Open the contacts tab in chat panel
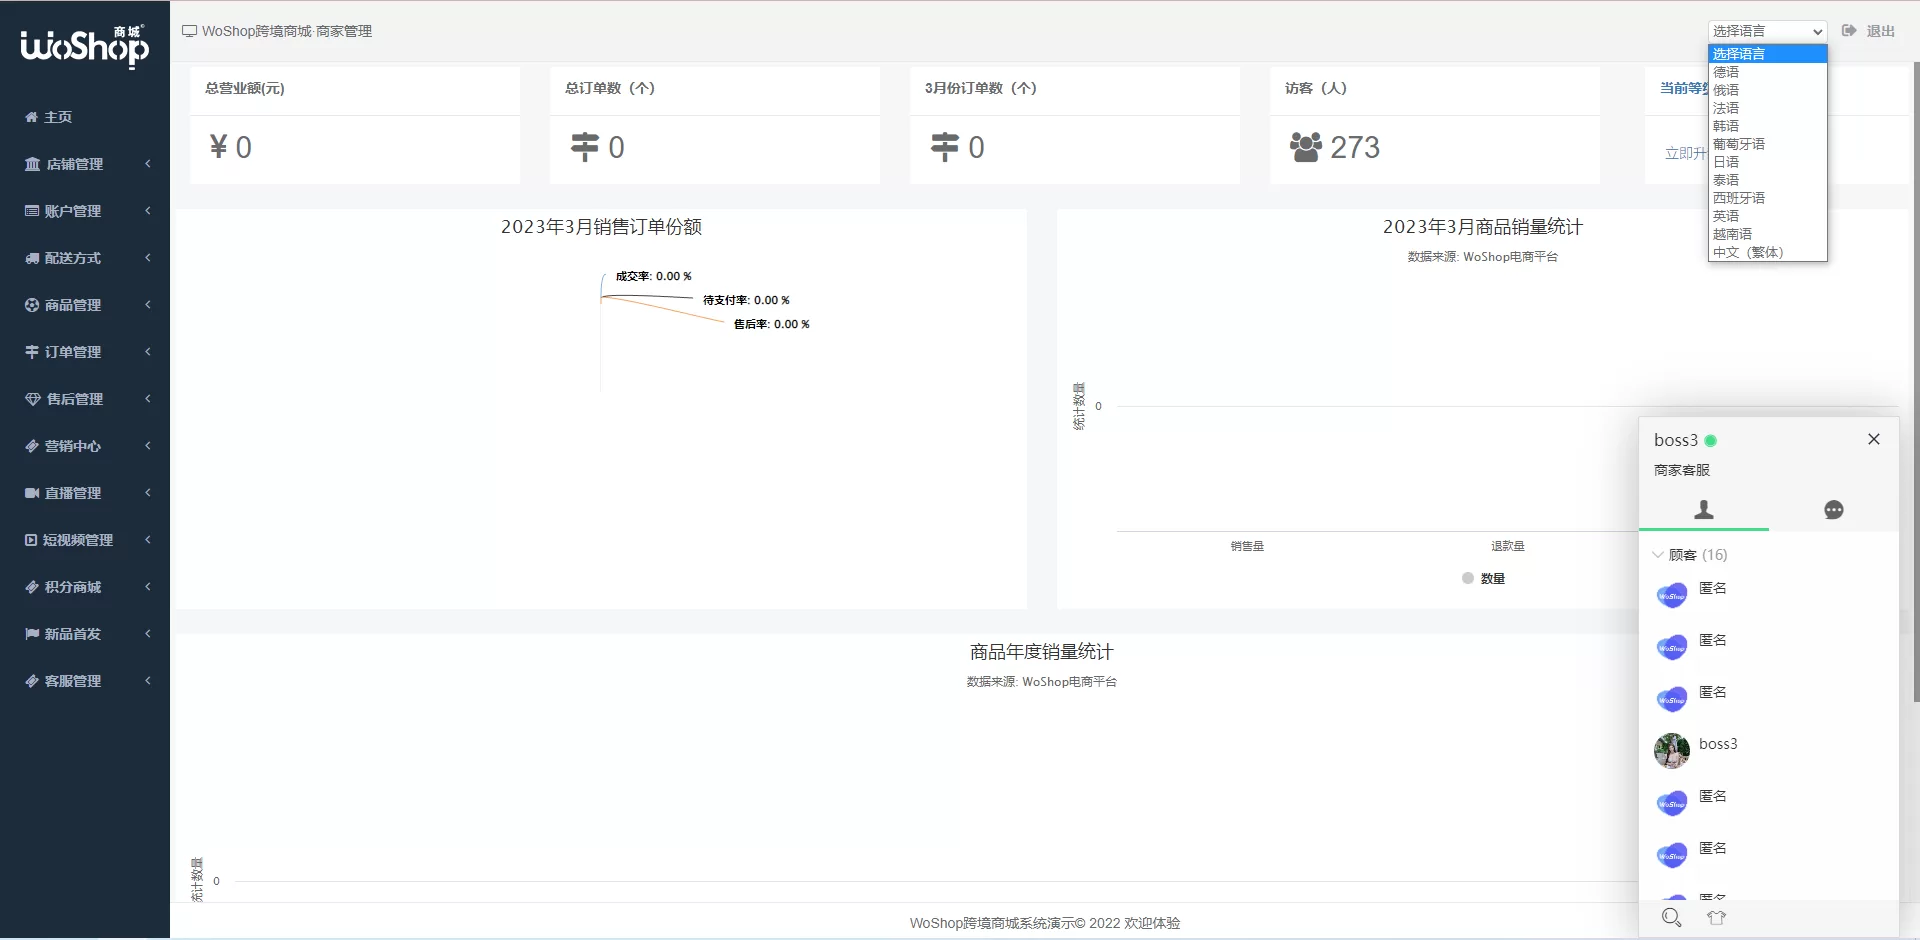This screenshot has width=1920, height=940. (x=1703, y=510)
